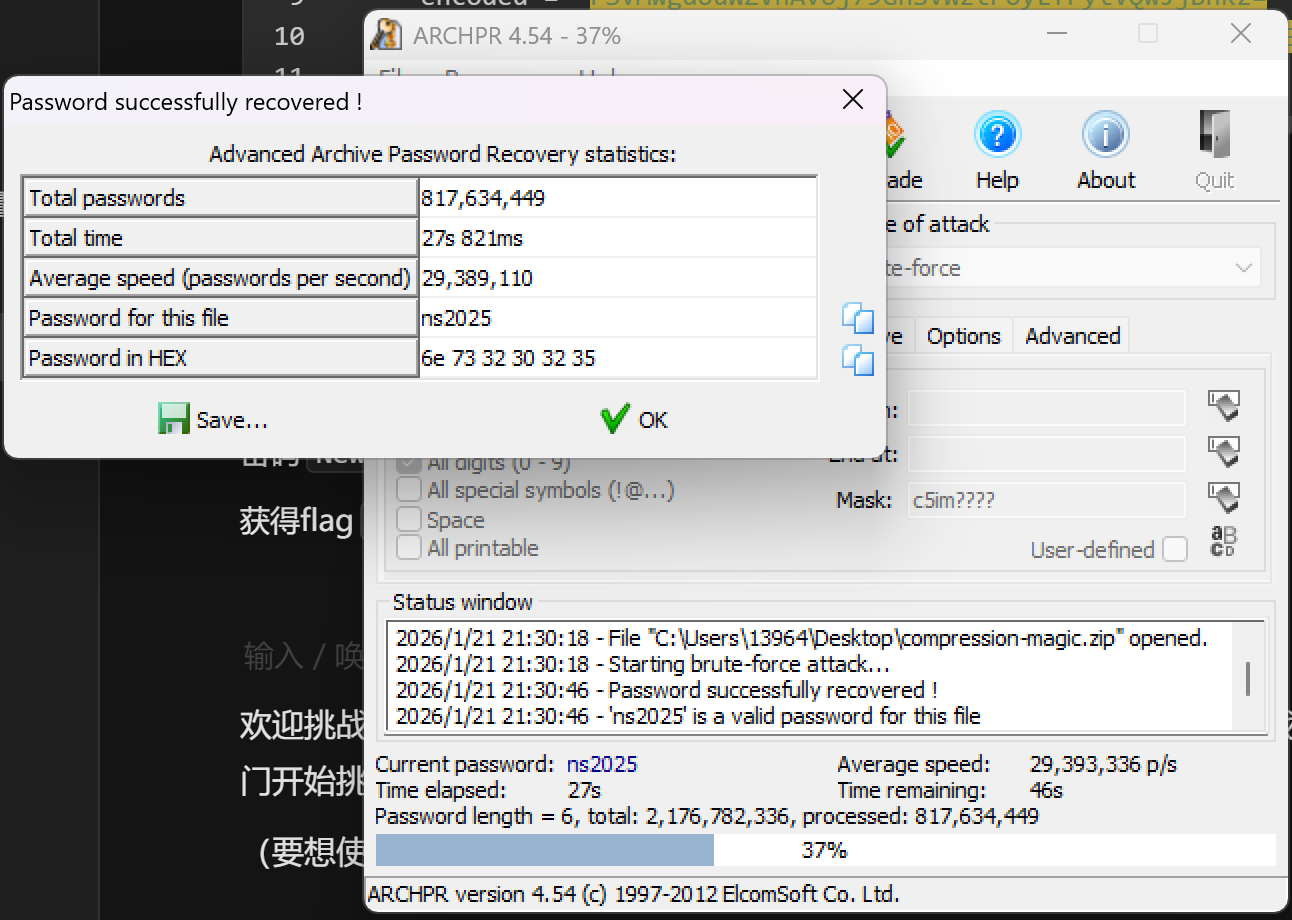
Task: Click the average speed readout 29,393,336 p/s
Action: coord(1103,764)
